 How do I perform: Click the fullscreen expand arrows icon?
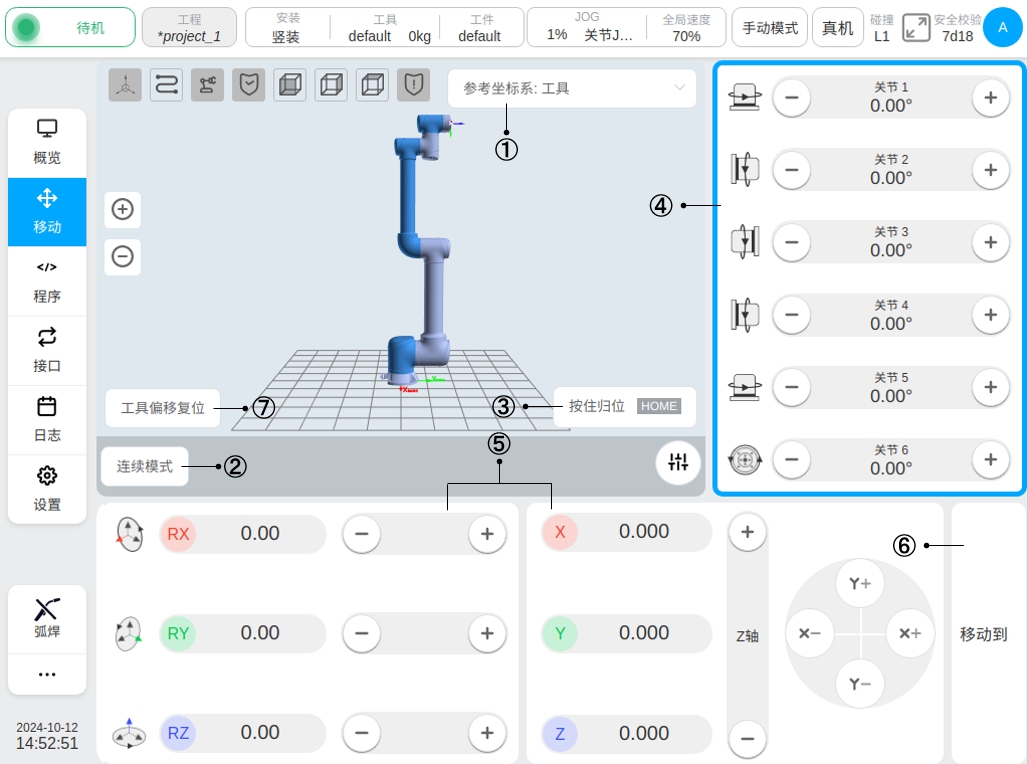click(915, 28)
